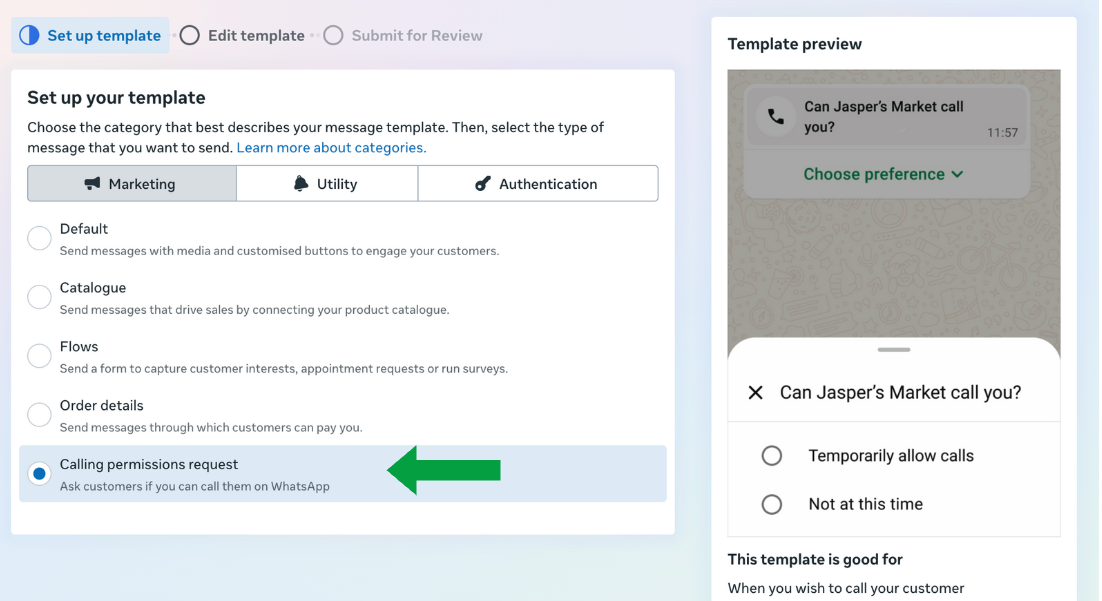The image size is (1102, 601).
Task: Click the 11:57 timestamp in preview
Action: coord(1002,132)
